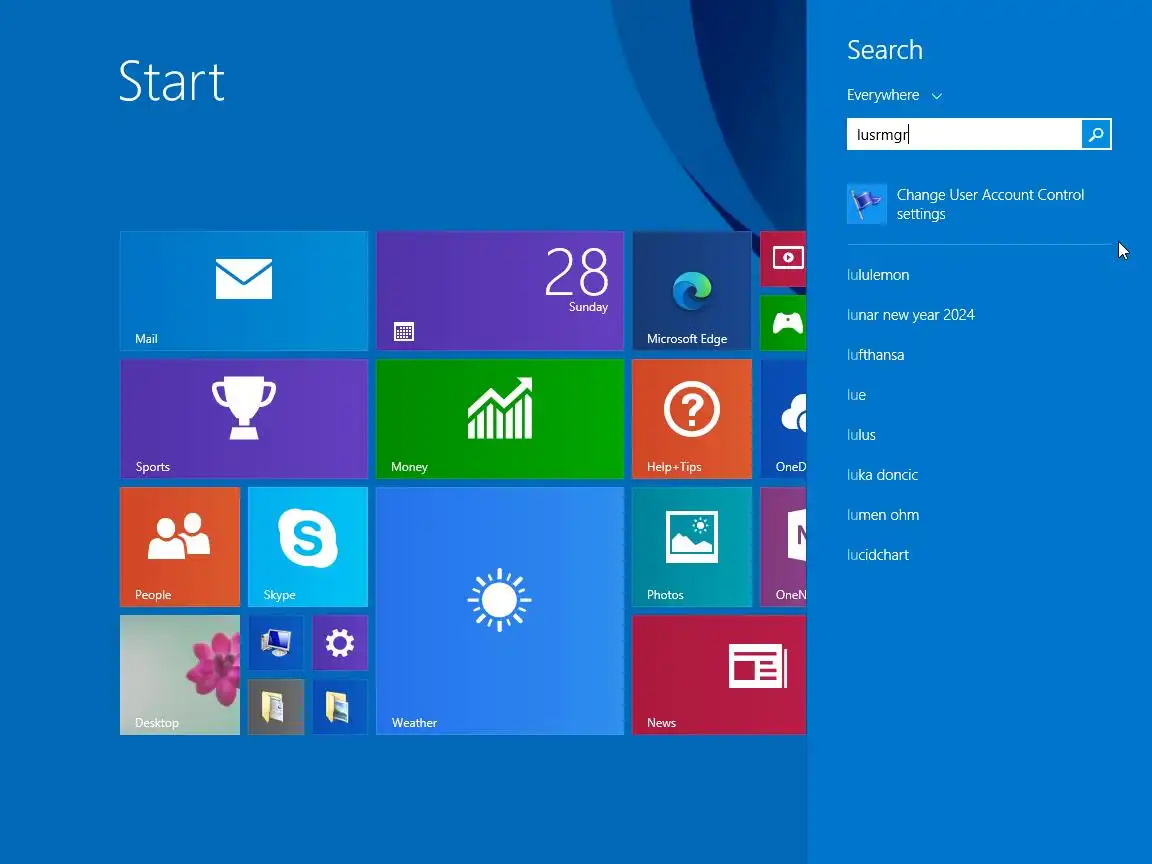
Task: Open the Weather tile
Action: pos(500,611)
